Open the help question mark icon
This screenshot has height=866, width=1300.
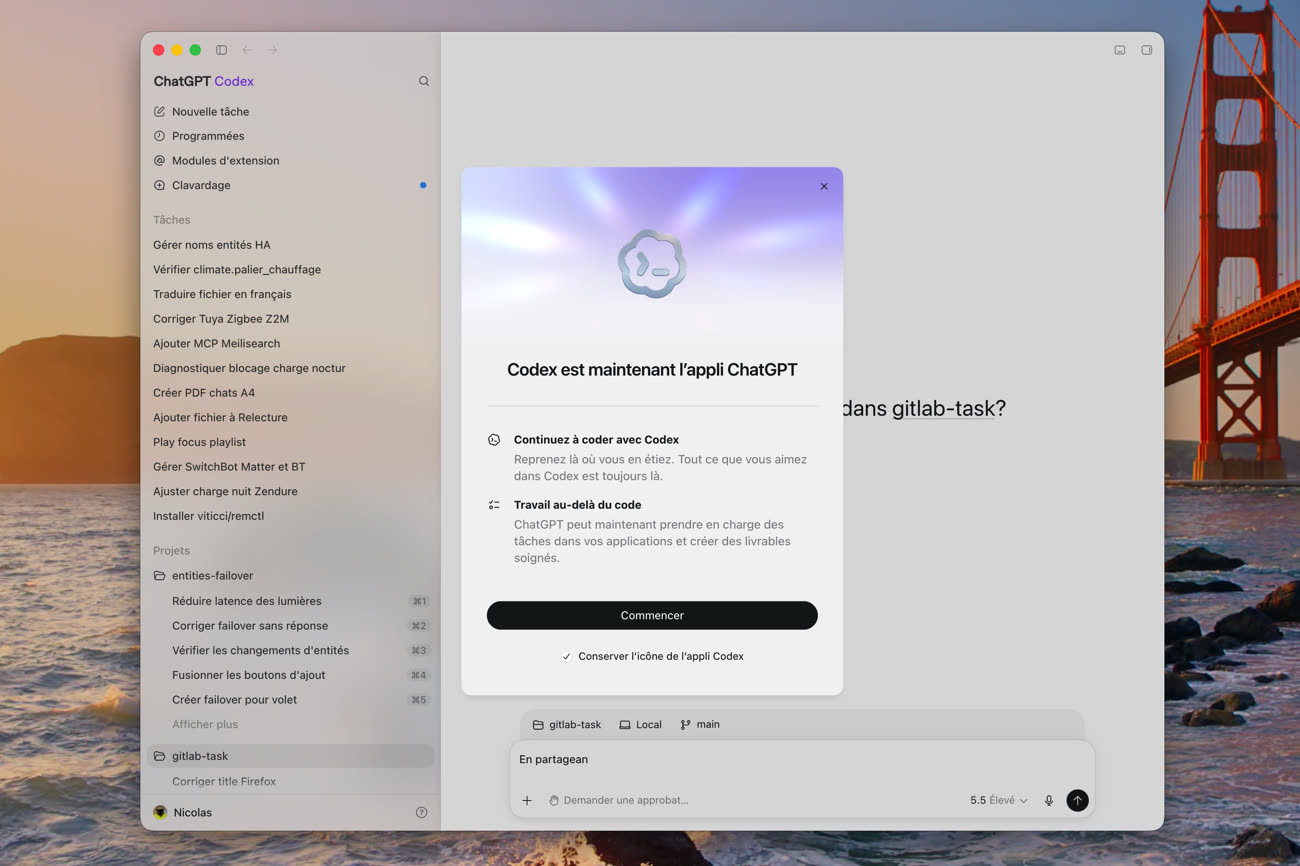tap(422, 812)
